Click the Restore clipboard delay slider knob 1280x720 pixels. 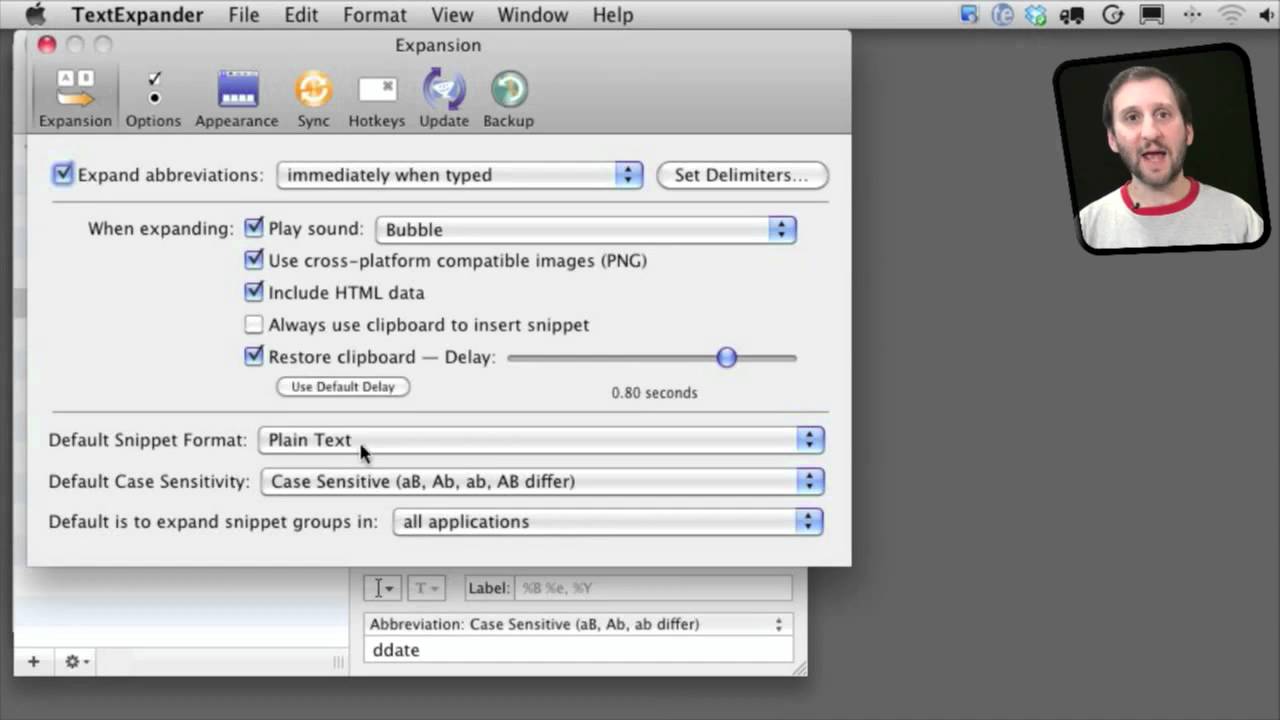[727, 357]
